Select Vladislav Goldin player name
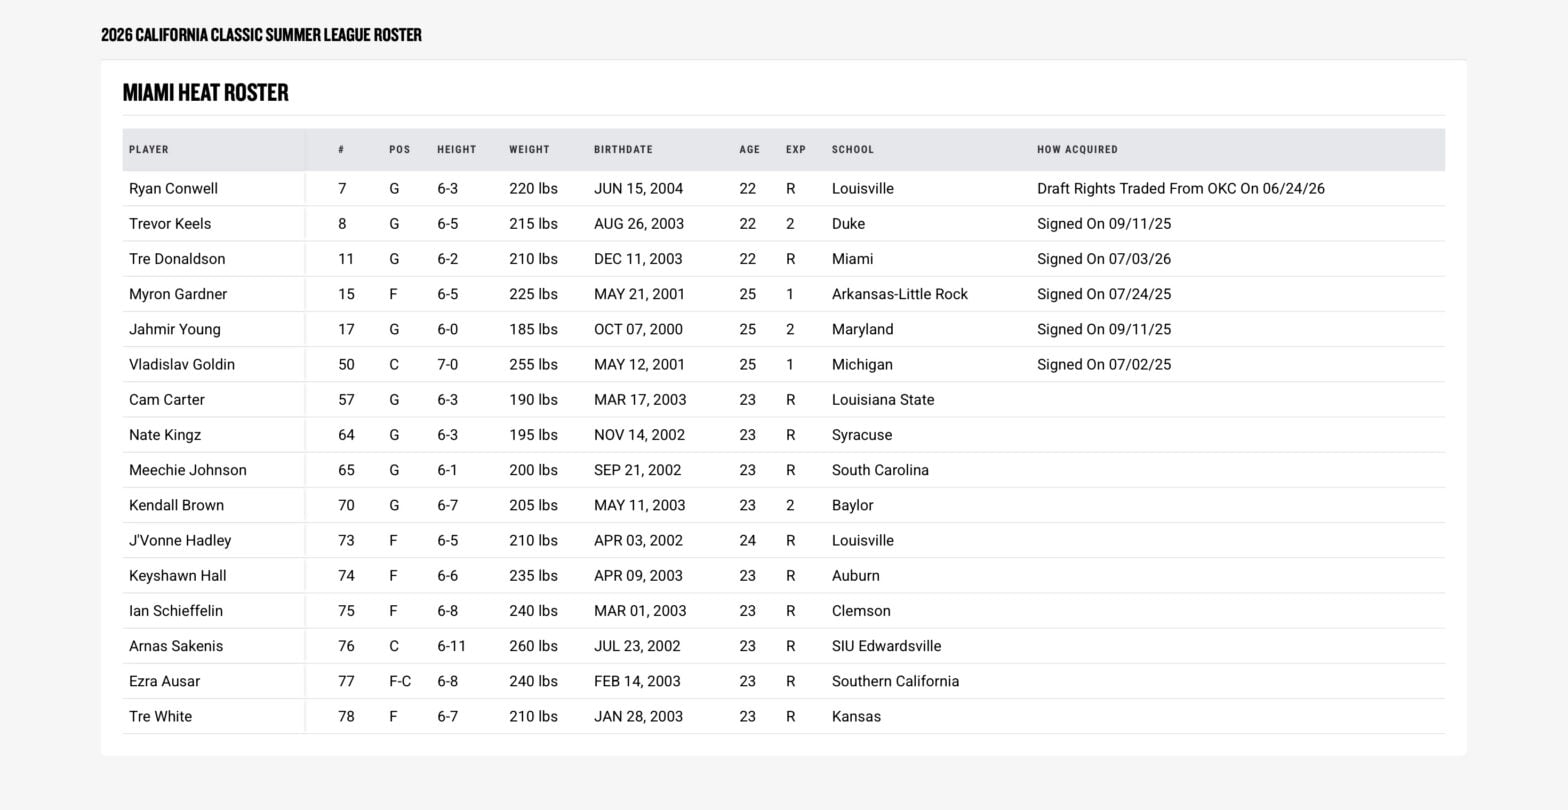This screenshot has width=1568, height=810. (182, 365)
